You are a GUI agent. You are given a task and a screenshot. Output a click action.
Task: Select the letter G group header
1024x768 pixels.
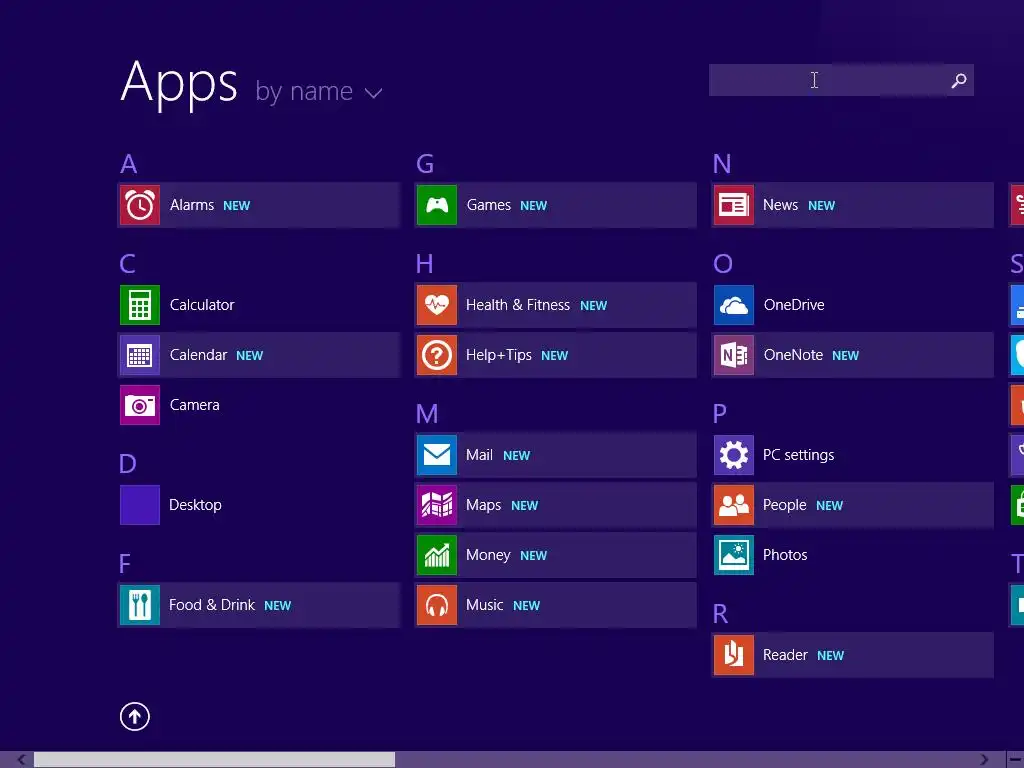click(x=425, y=164)
